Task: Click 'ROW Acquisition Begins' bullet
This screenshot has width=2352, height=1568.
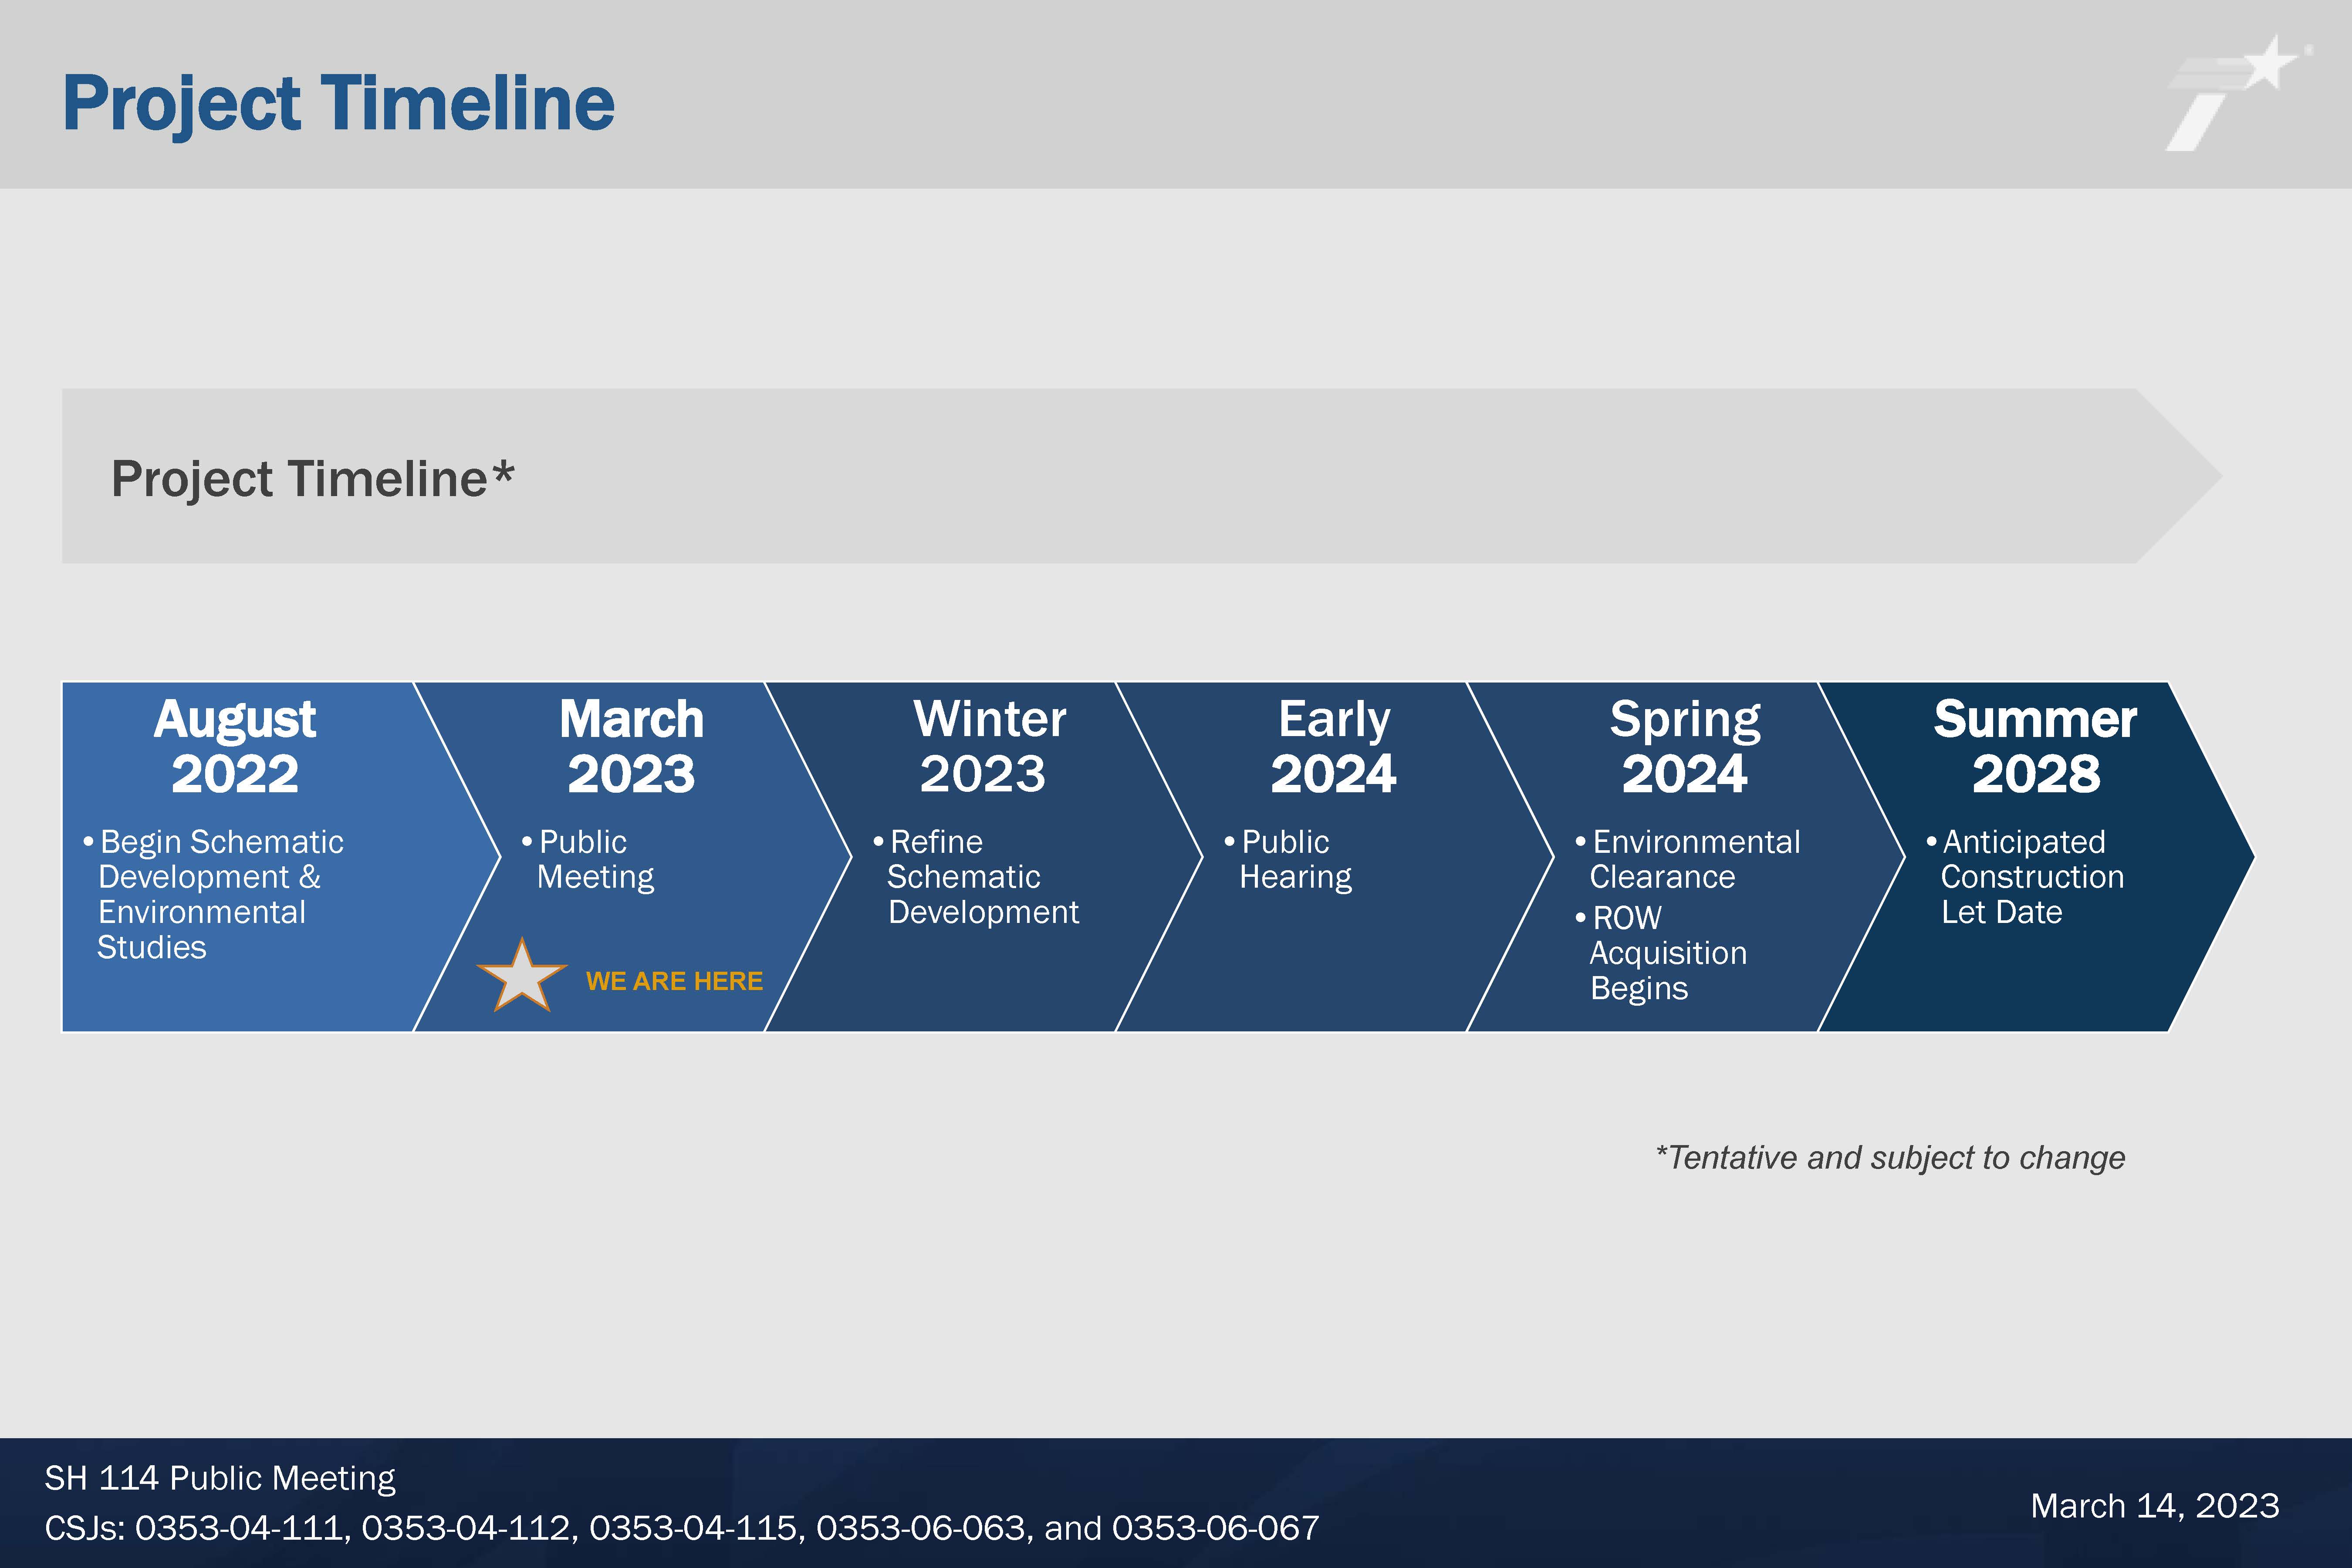Action: pyautogui.click(x=1661, y=953)
